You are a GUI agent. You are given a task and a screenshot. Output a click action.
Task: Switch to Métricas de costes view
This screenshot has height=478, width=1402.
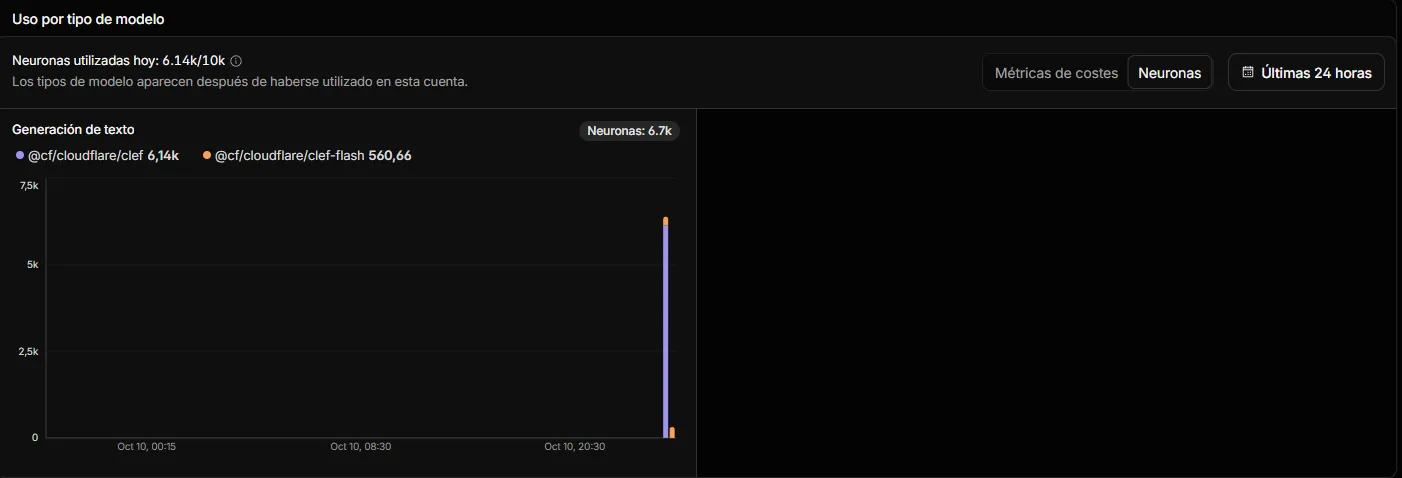[1056, 73]
